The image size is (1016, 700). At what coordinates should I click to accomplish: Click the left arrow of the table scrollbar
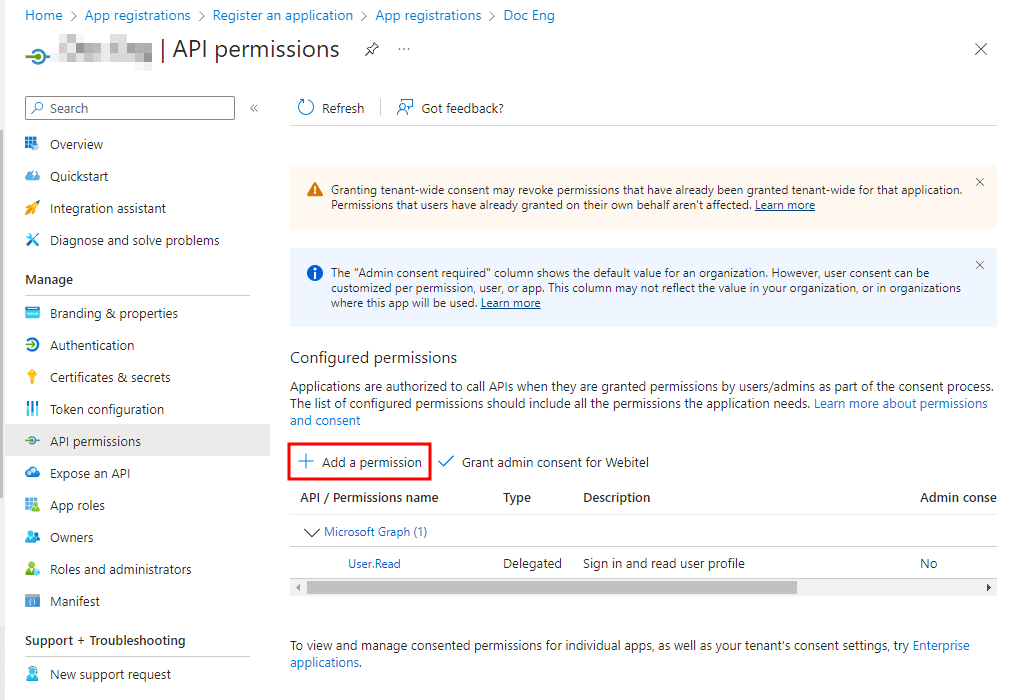298,587
